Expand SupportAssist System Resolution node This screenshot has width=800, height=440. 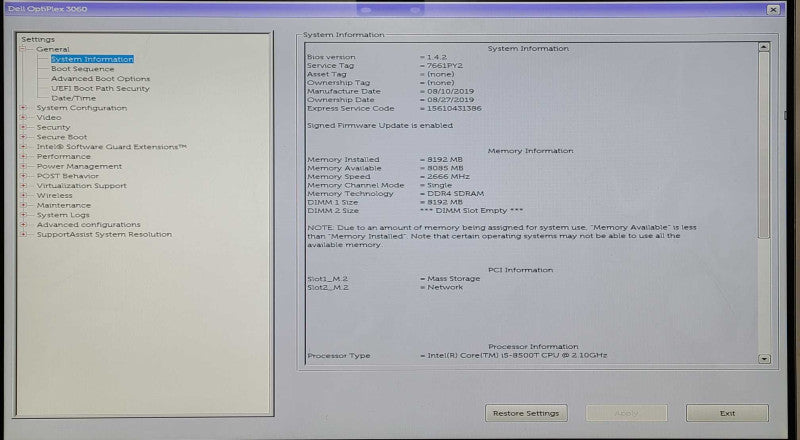click(23, 234)
